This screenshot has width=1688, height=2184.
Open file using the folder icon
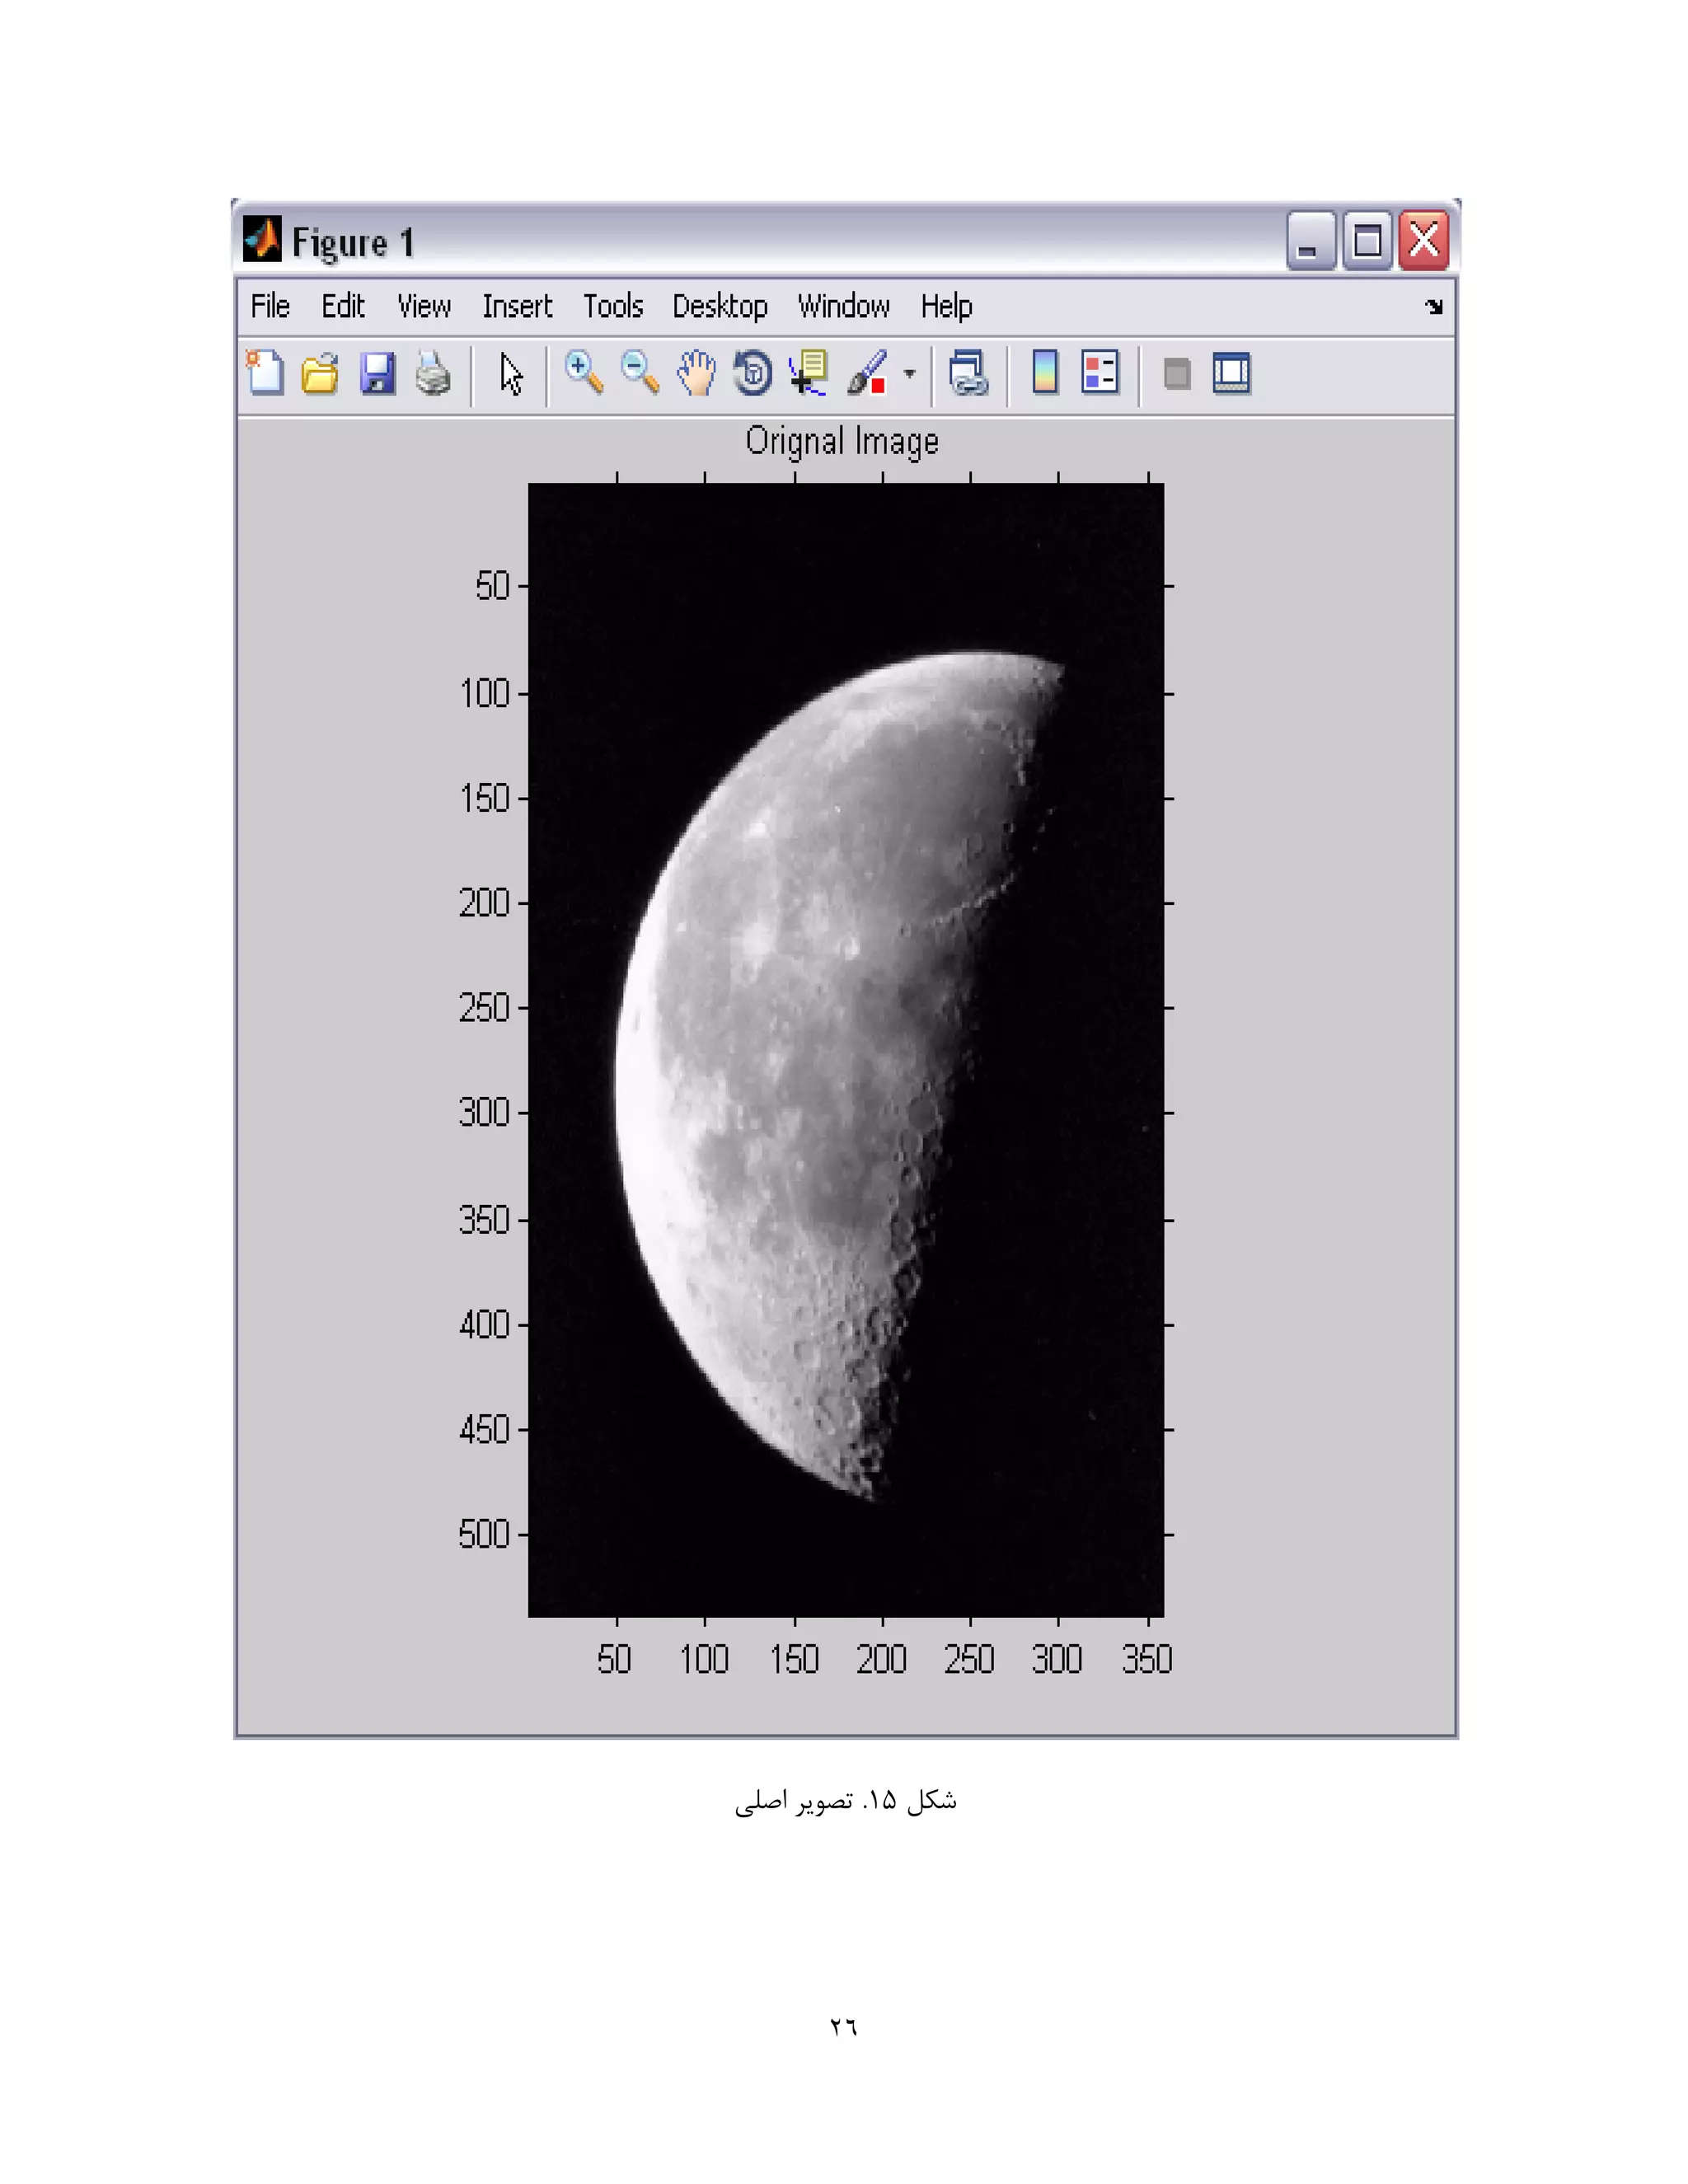[320, 374]
